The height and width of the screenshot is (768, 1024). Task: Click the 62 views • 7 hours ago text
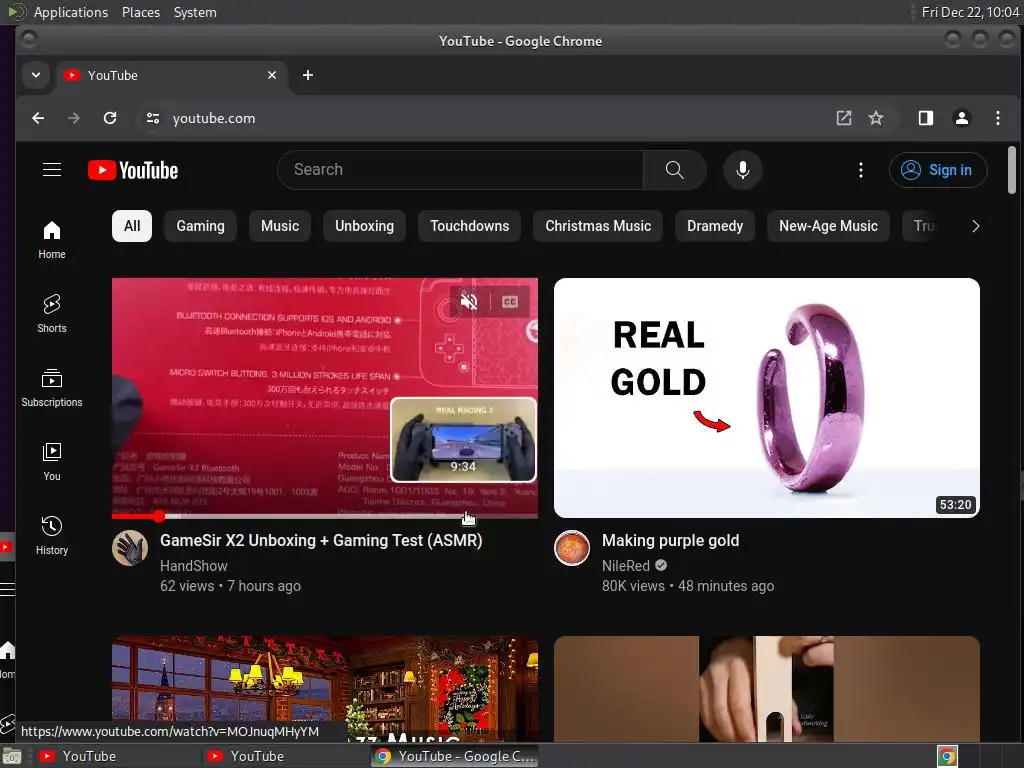tap(231, 586)
